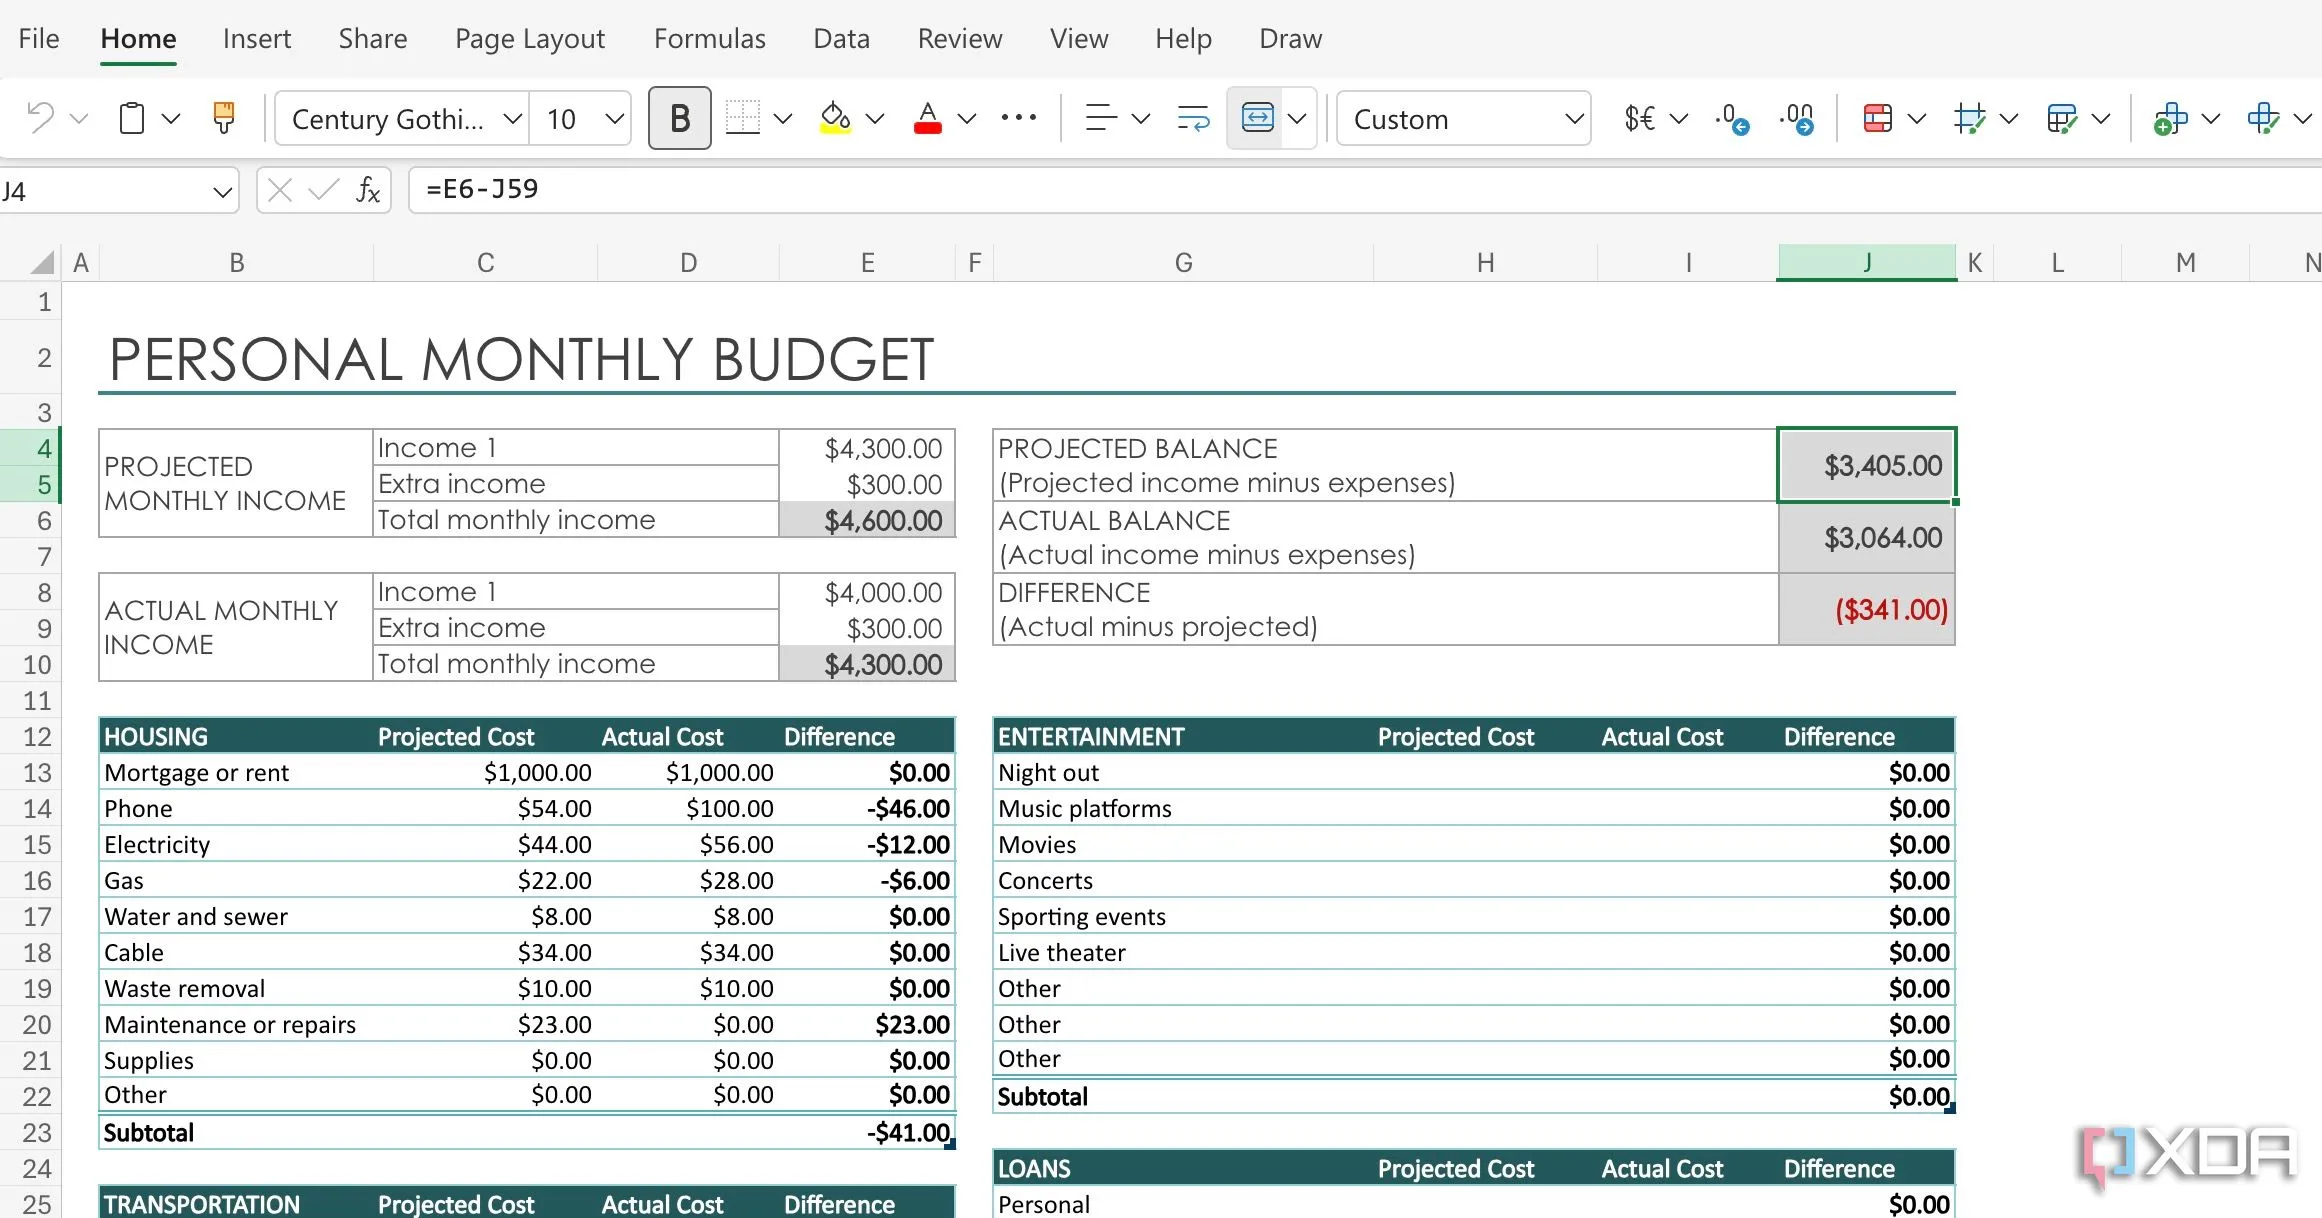Expand the alignment dropdown arrow
2322x1218 pixels.
click(x=1140, y=118)
